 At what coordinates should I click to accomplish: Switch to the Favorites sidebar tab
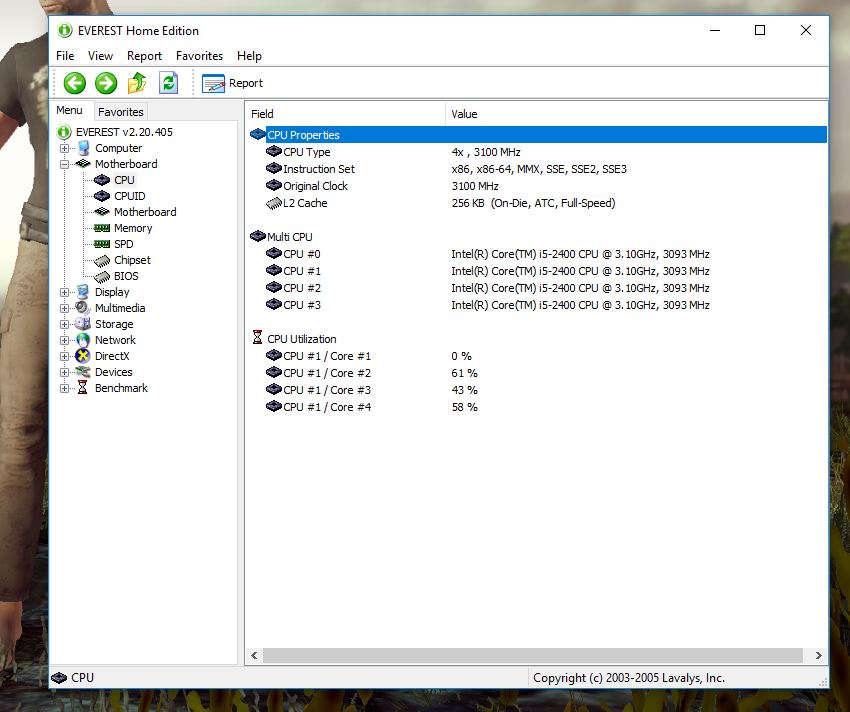(121, 112)
